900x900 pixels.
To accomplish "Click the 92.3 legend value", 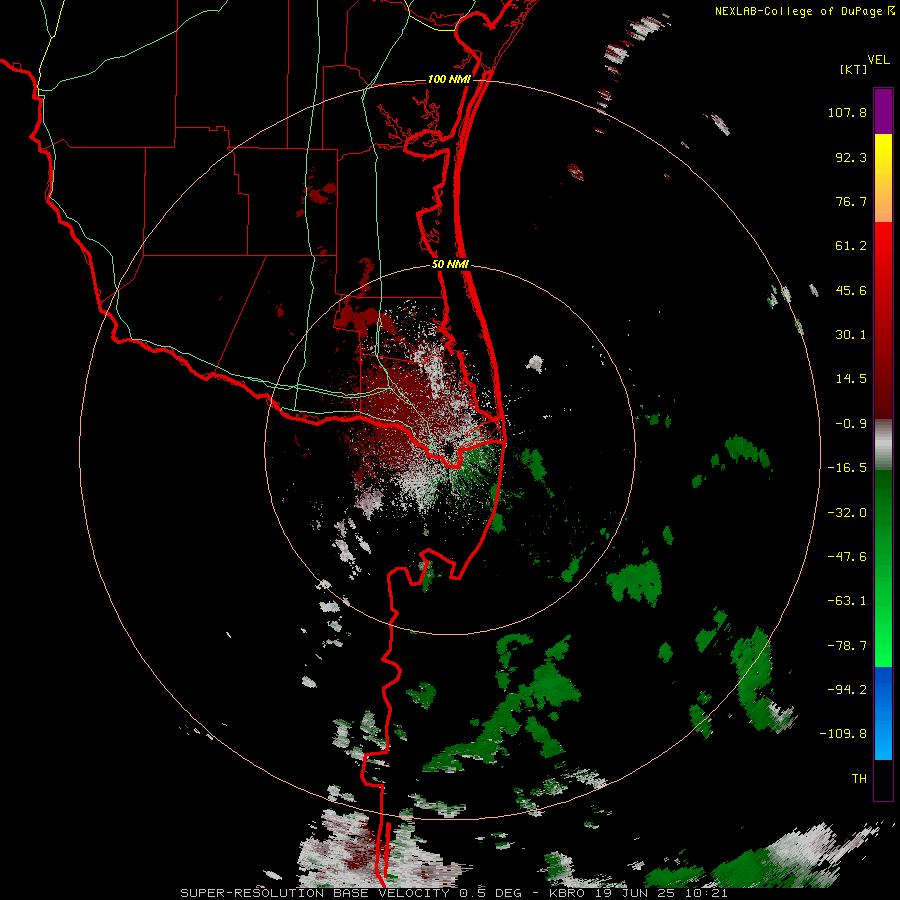I will click(851, 157).
